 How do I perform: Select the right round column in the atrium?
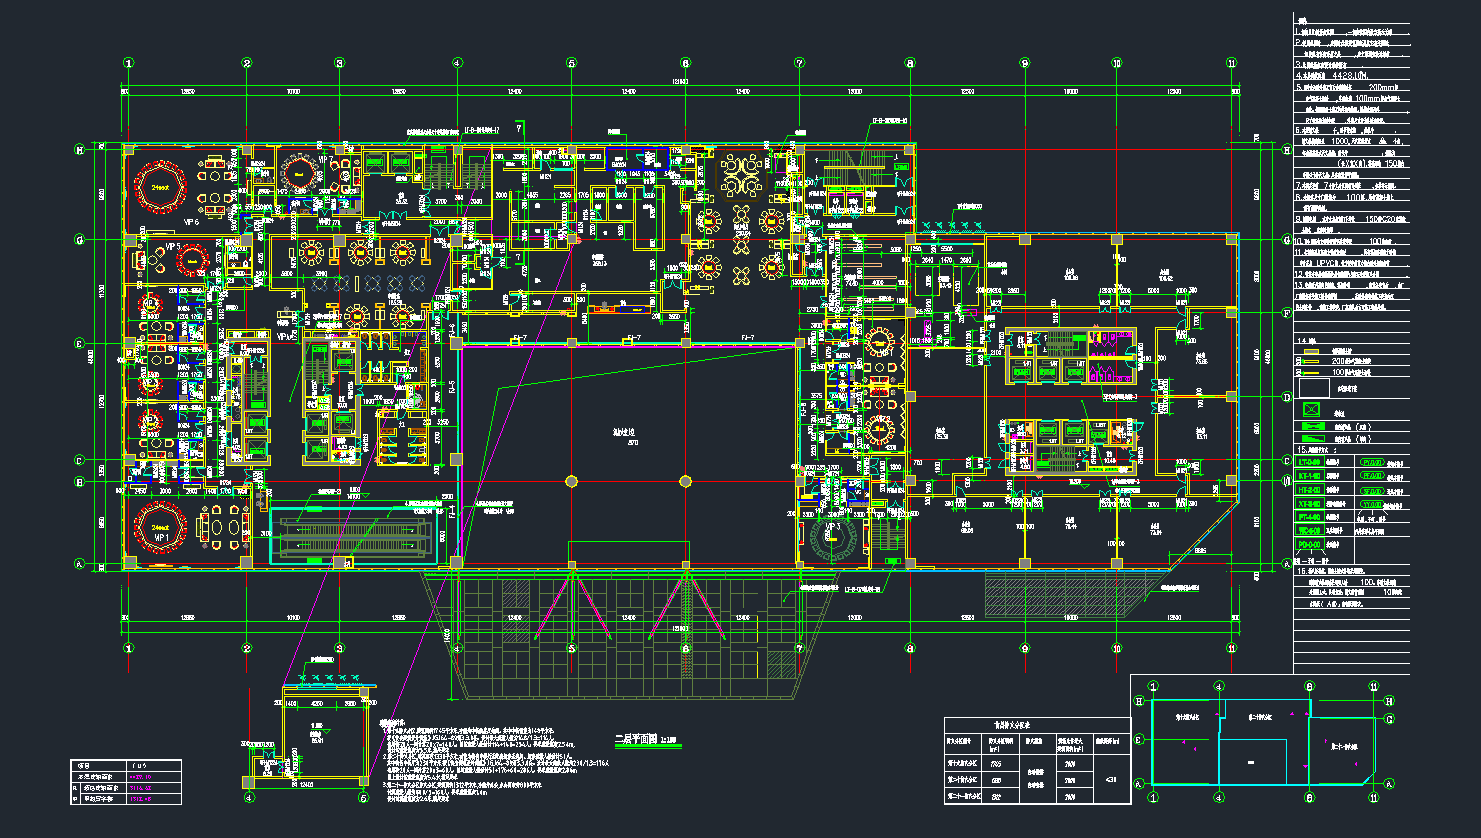tap(685, 481)
